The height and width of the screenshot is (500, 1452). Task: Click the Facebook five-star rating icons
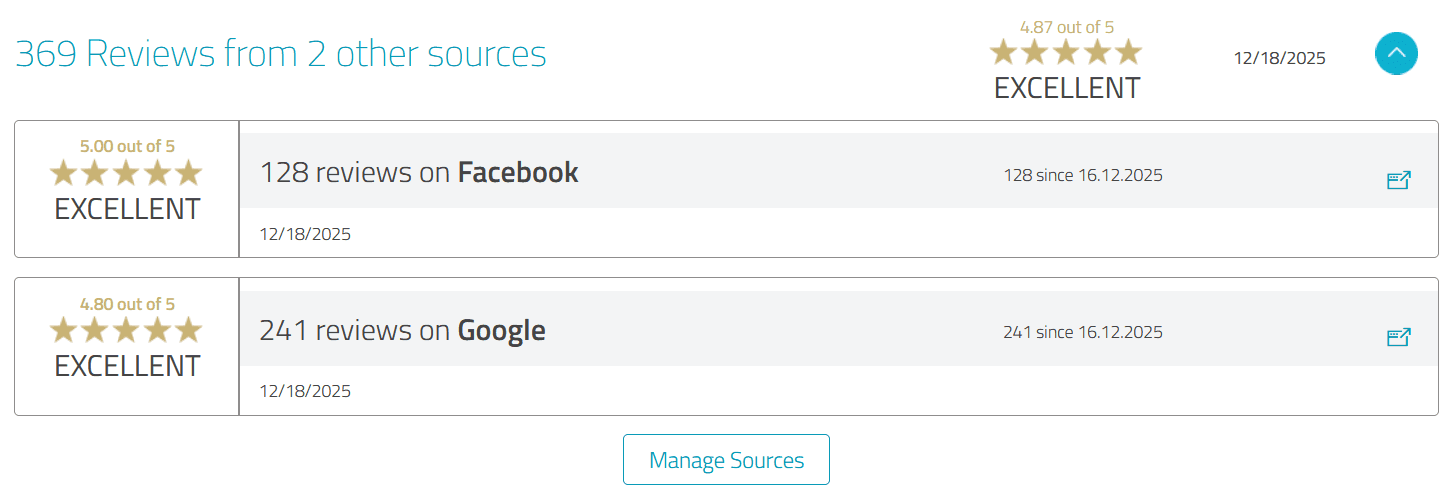tap(126, 174)
